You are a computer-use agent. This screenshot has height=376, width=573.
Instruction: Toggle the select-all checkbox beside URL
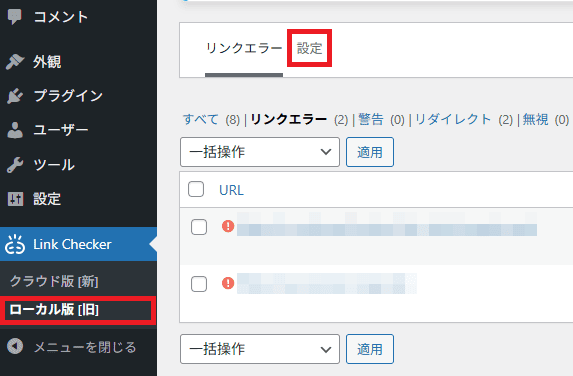[196, 189]
